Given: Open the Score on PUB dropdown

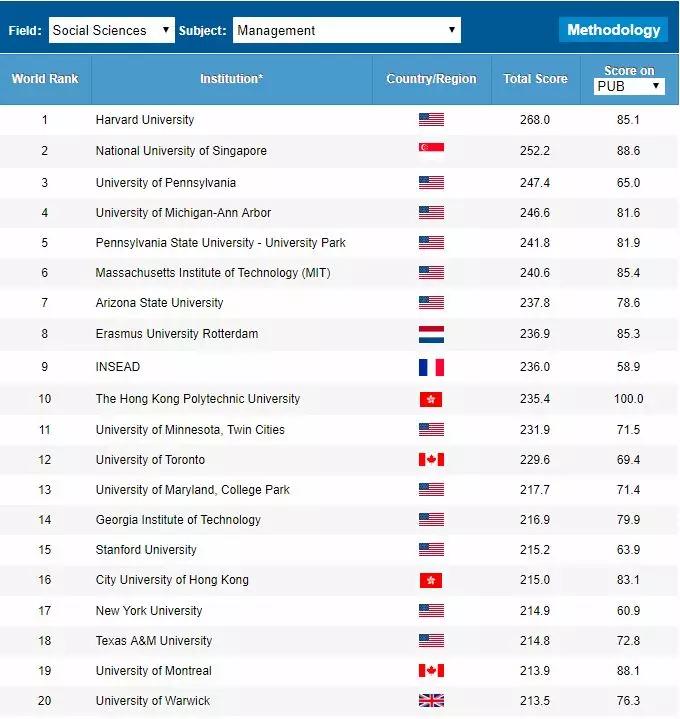Looking at the screenshot, I should [x=629, y=86].
